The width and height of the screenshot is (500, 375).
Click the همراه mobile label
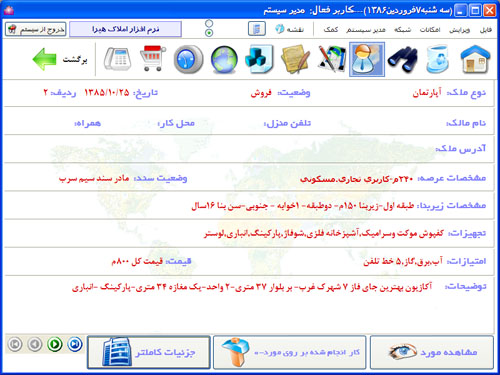pyautogui.click(x=87, y=123)
